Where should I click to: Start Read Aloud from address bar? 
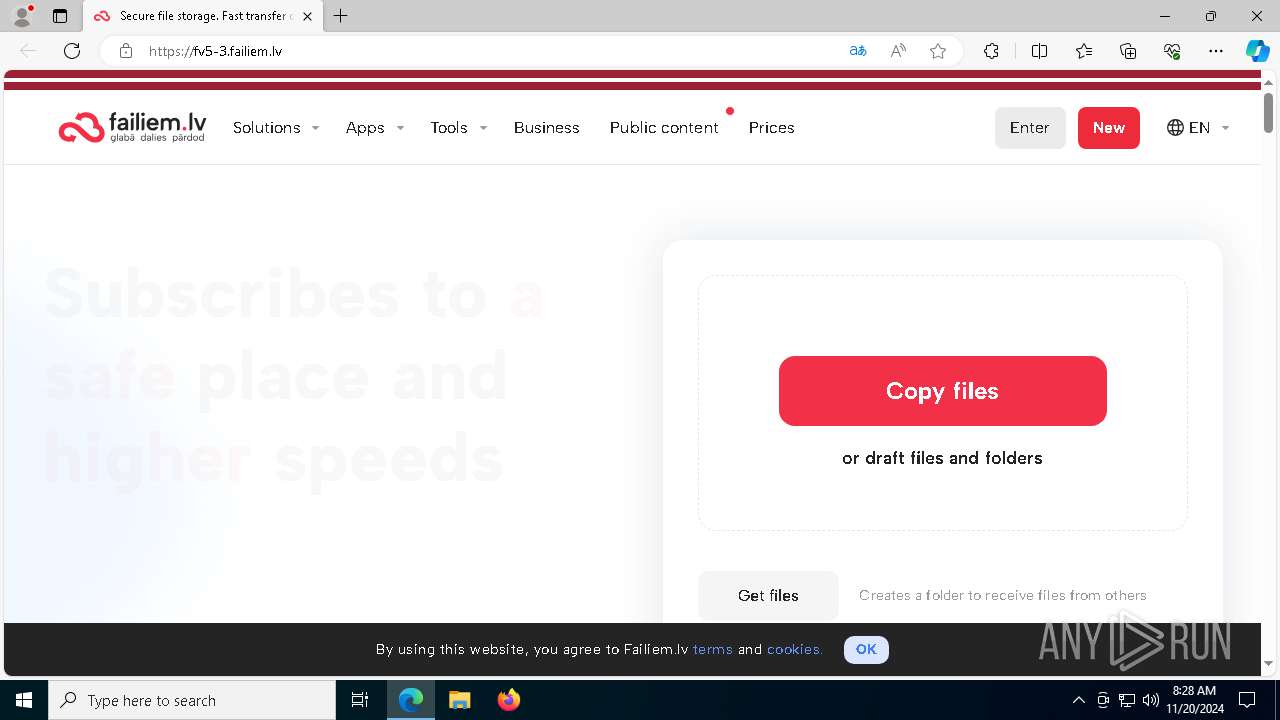(898, 51)
